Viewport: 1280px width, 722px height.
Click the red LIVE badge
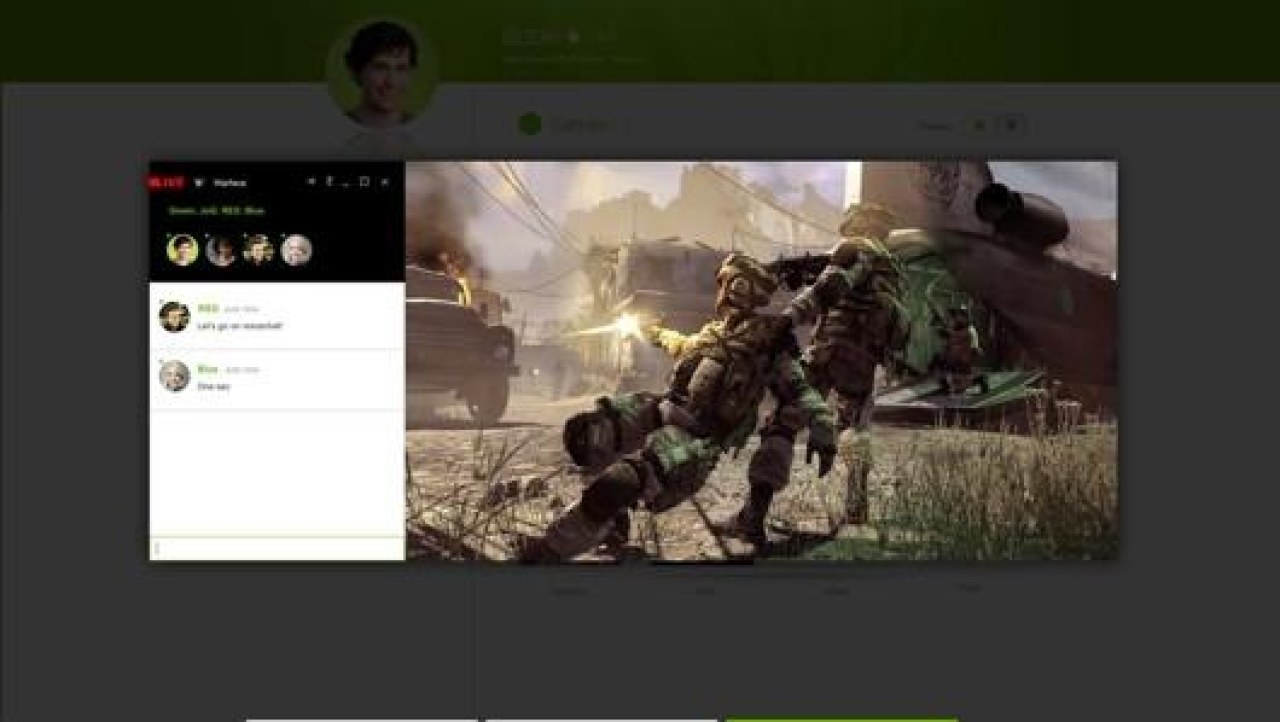[166, 183]
